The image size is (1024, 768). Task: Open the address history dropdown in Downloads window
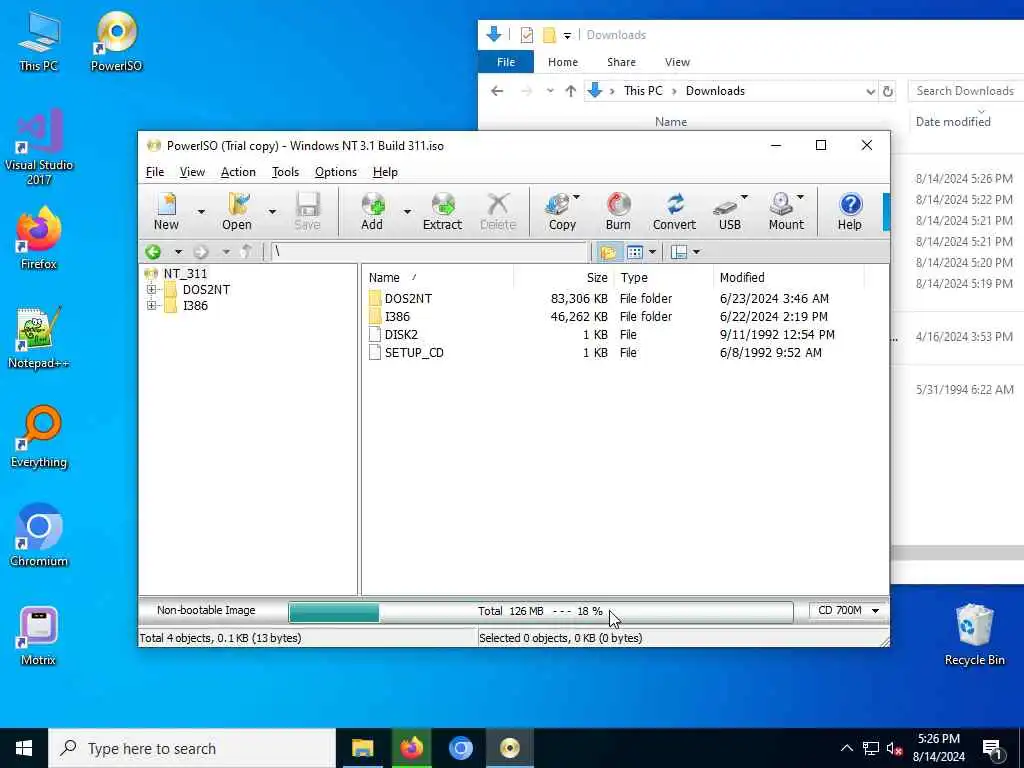(871, 91)
